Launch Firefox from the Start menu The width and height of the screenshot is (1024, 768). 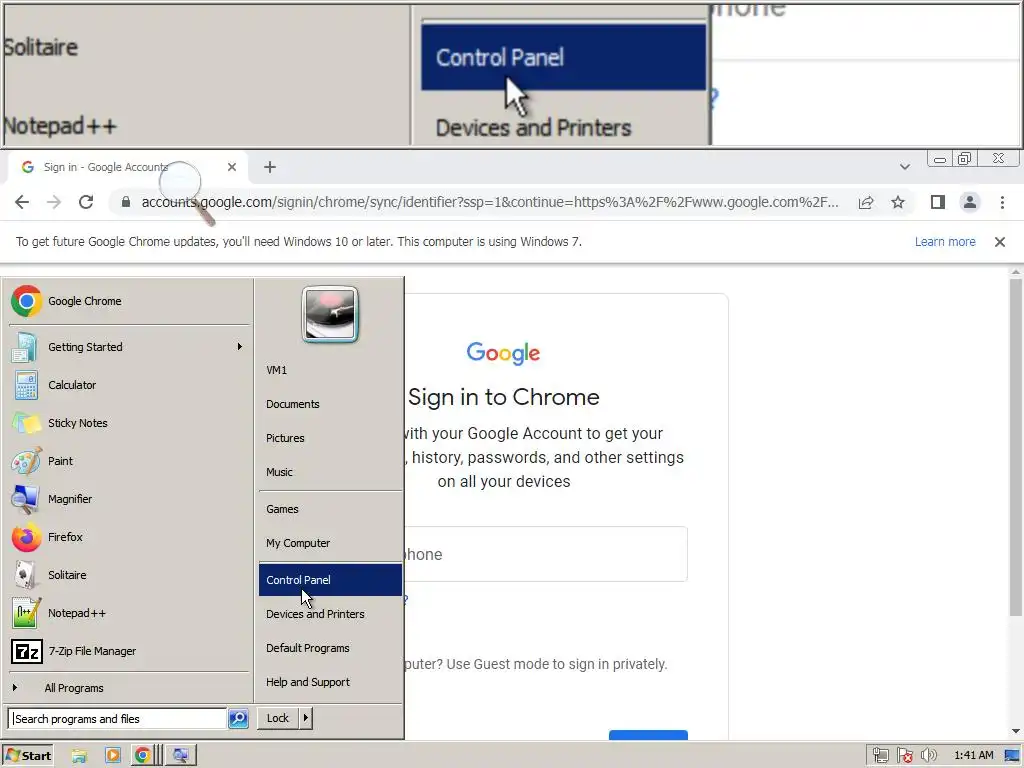(129, 537)
